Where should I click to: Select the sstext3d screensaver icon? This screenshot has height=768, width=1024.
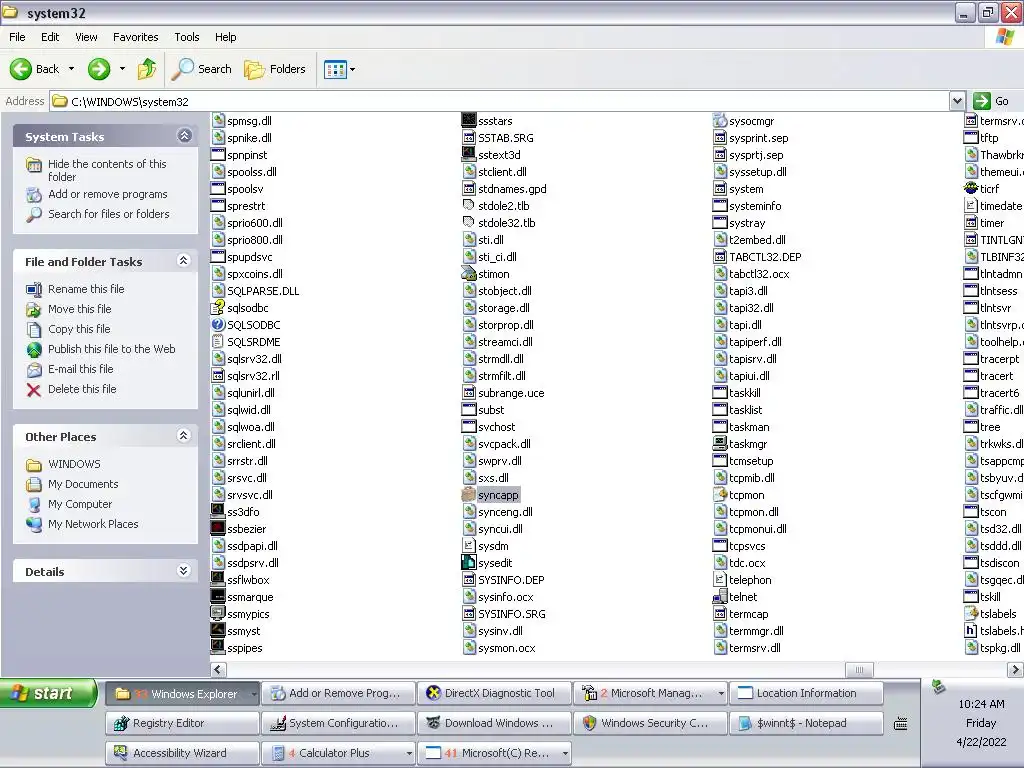pos(468,155)
